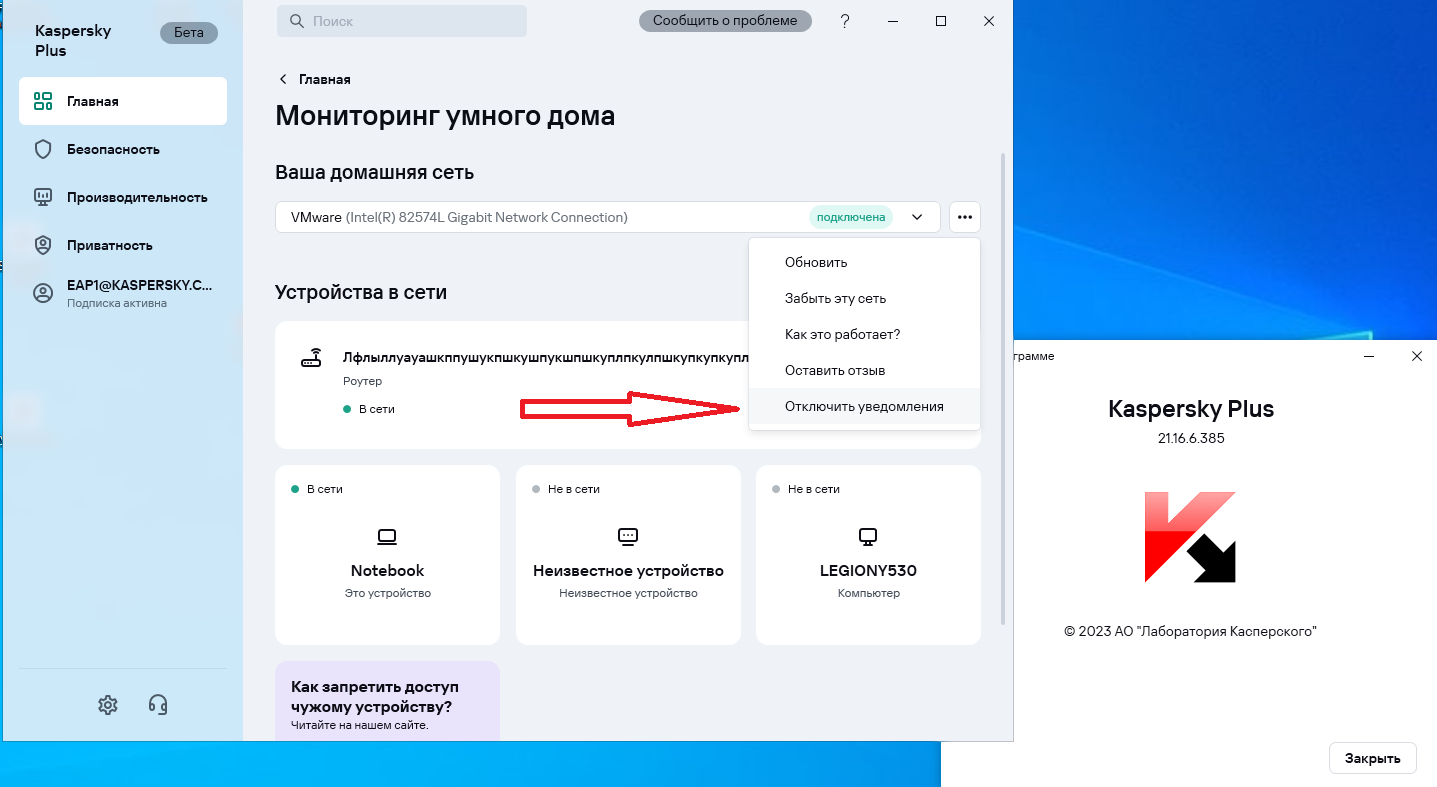Click Закрыть in the About window

[x=1372, y=758]
